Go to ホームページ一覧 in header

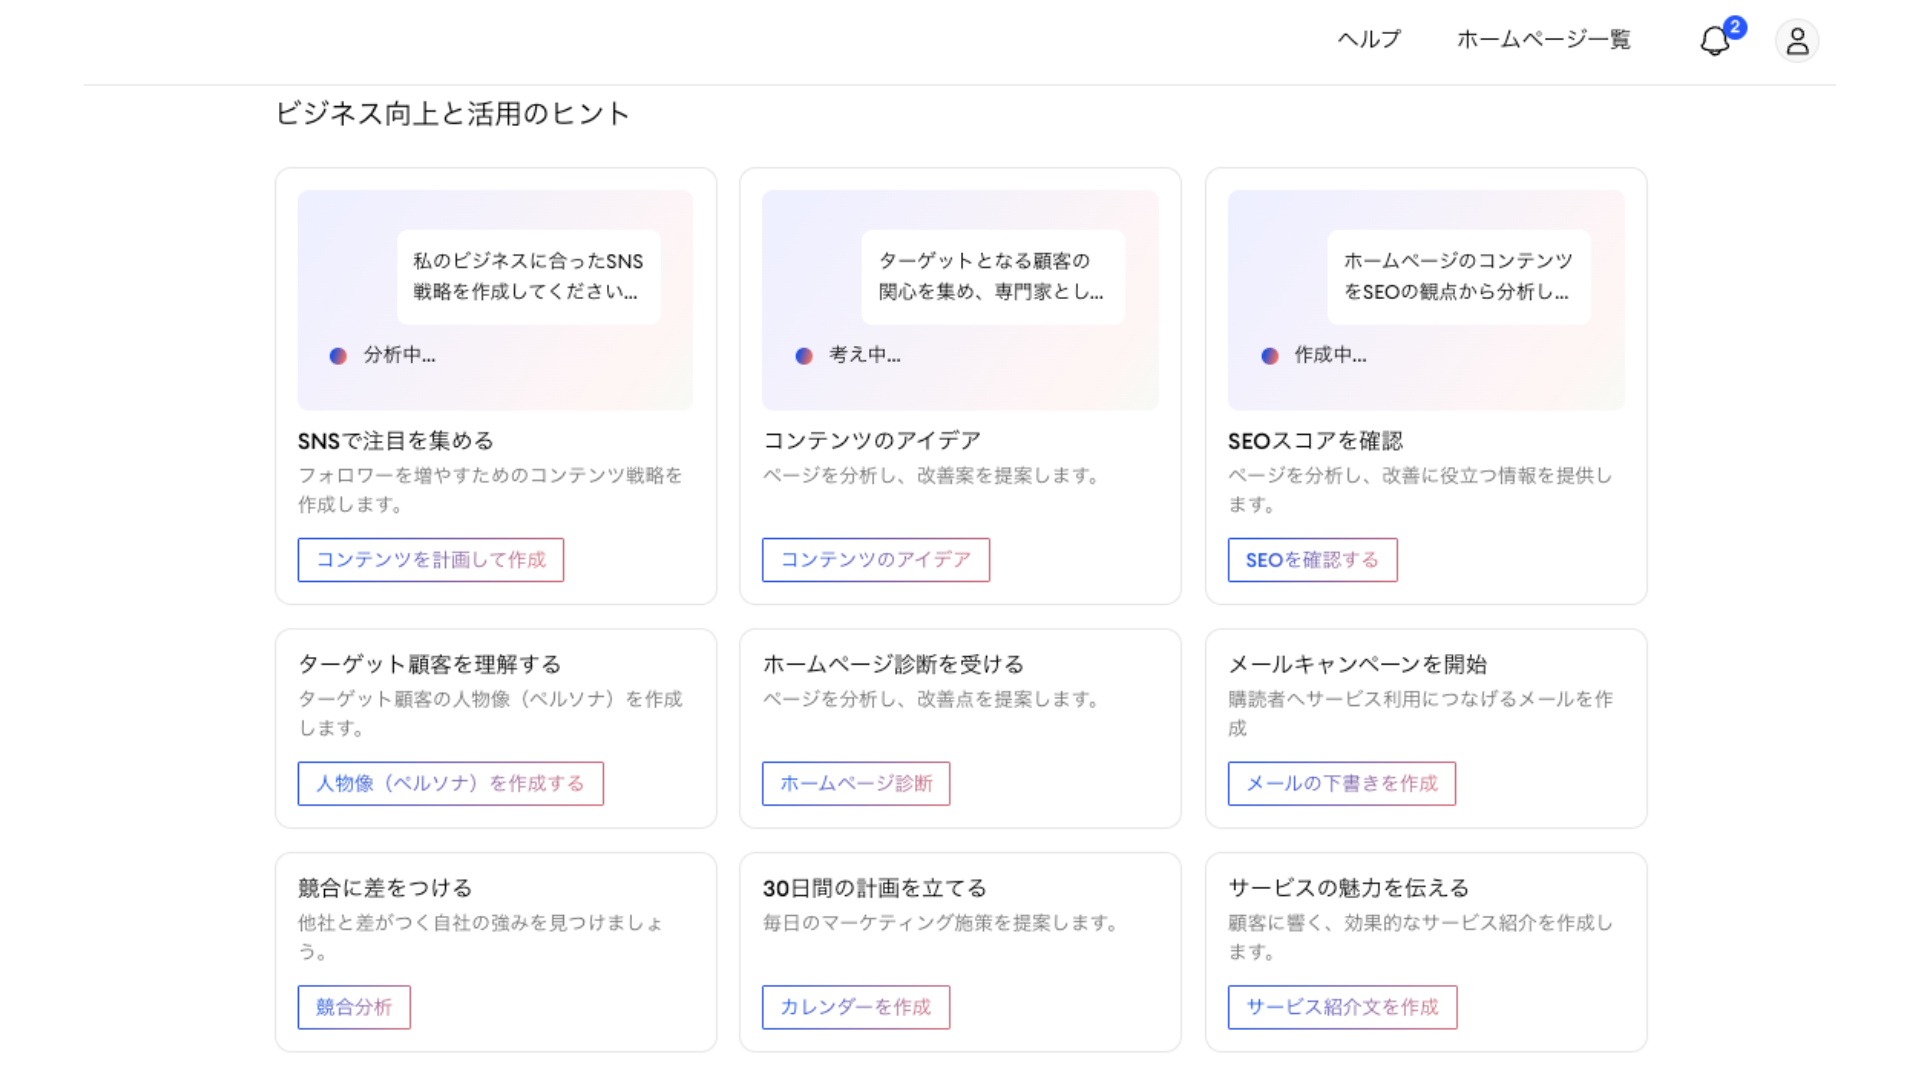(1543, 39)
